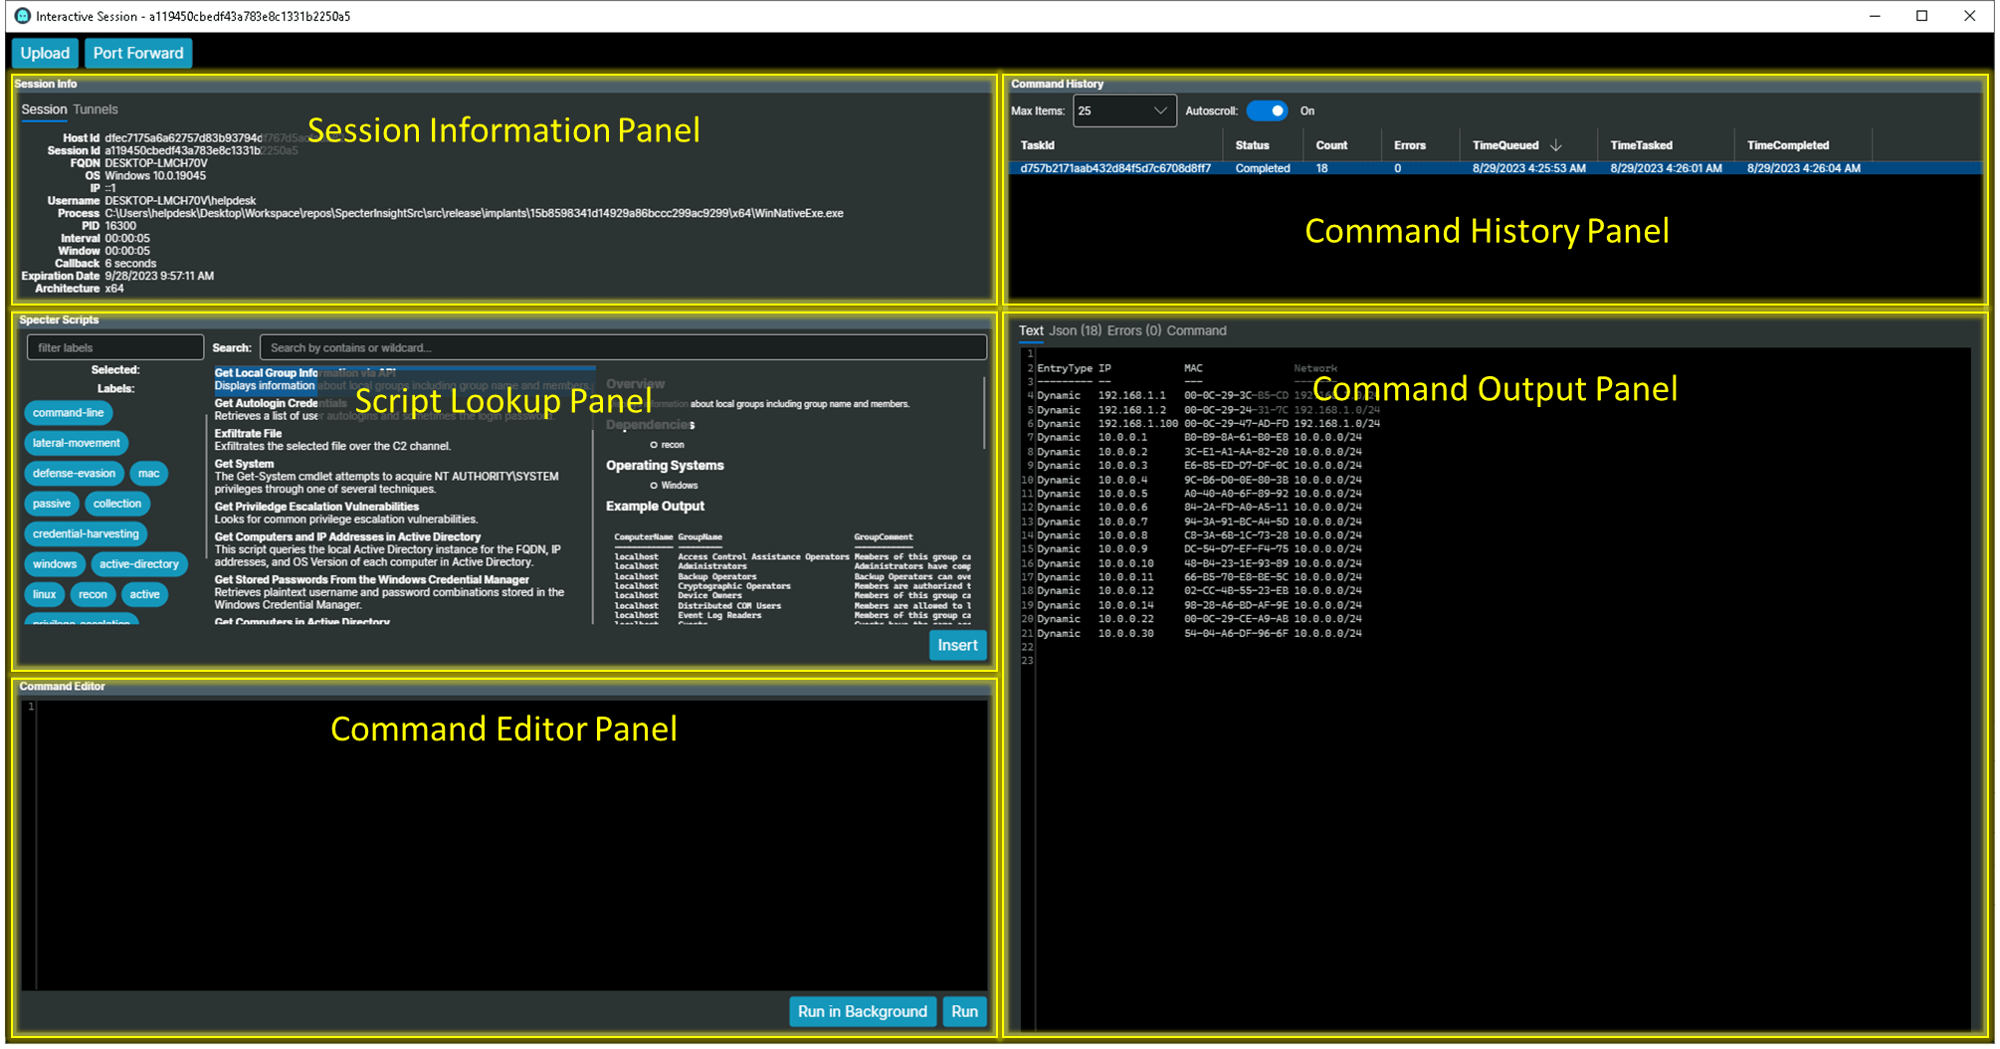Click the Username value DESKTOP-LMCH70V\helpdesk
This screenshot has width=2000, height=1049.
180,201
